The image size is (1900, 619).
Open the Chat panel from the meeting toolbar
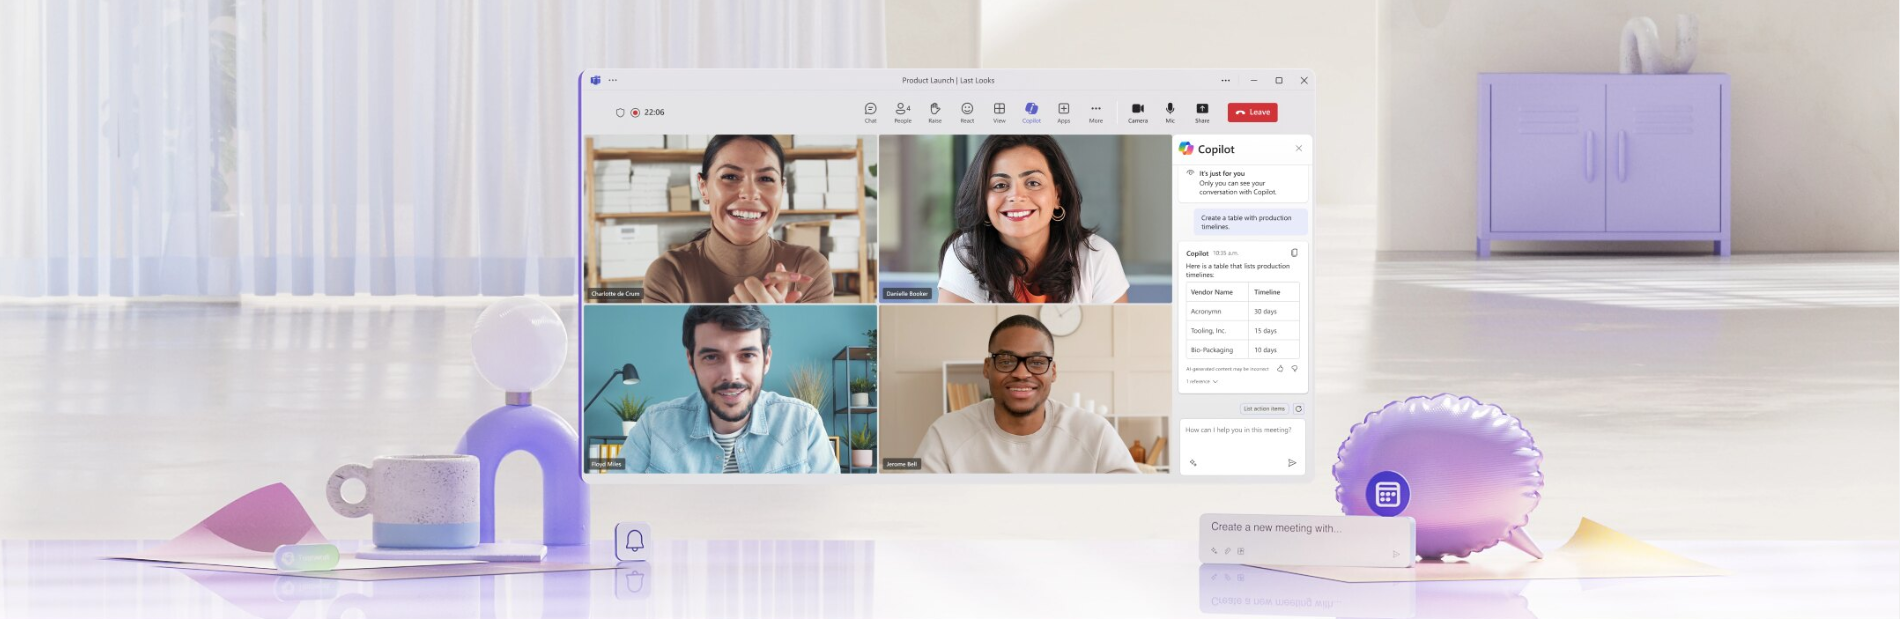870,112
